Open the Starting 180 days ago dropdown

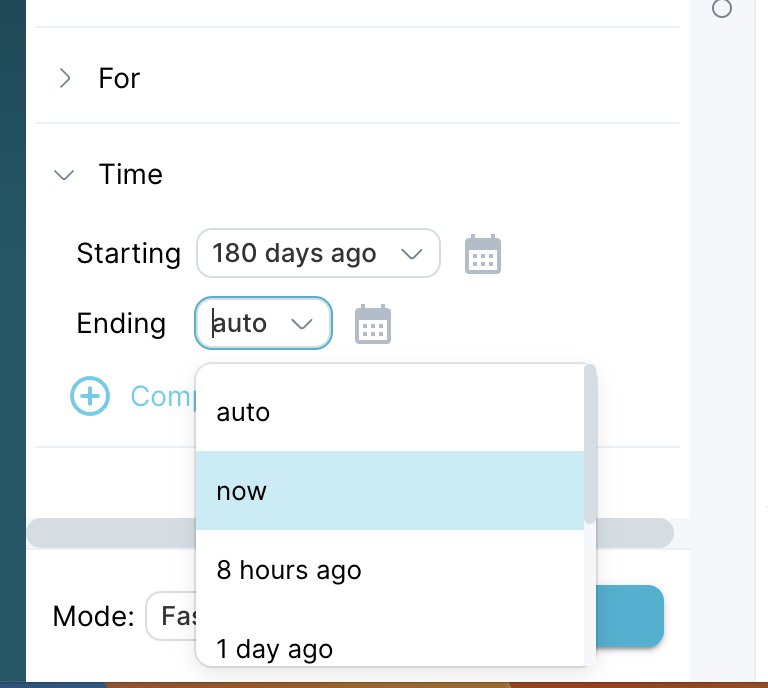click(x=318, y=253)
